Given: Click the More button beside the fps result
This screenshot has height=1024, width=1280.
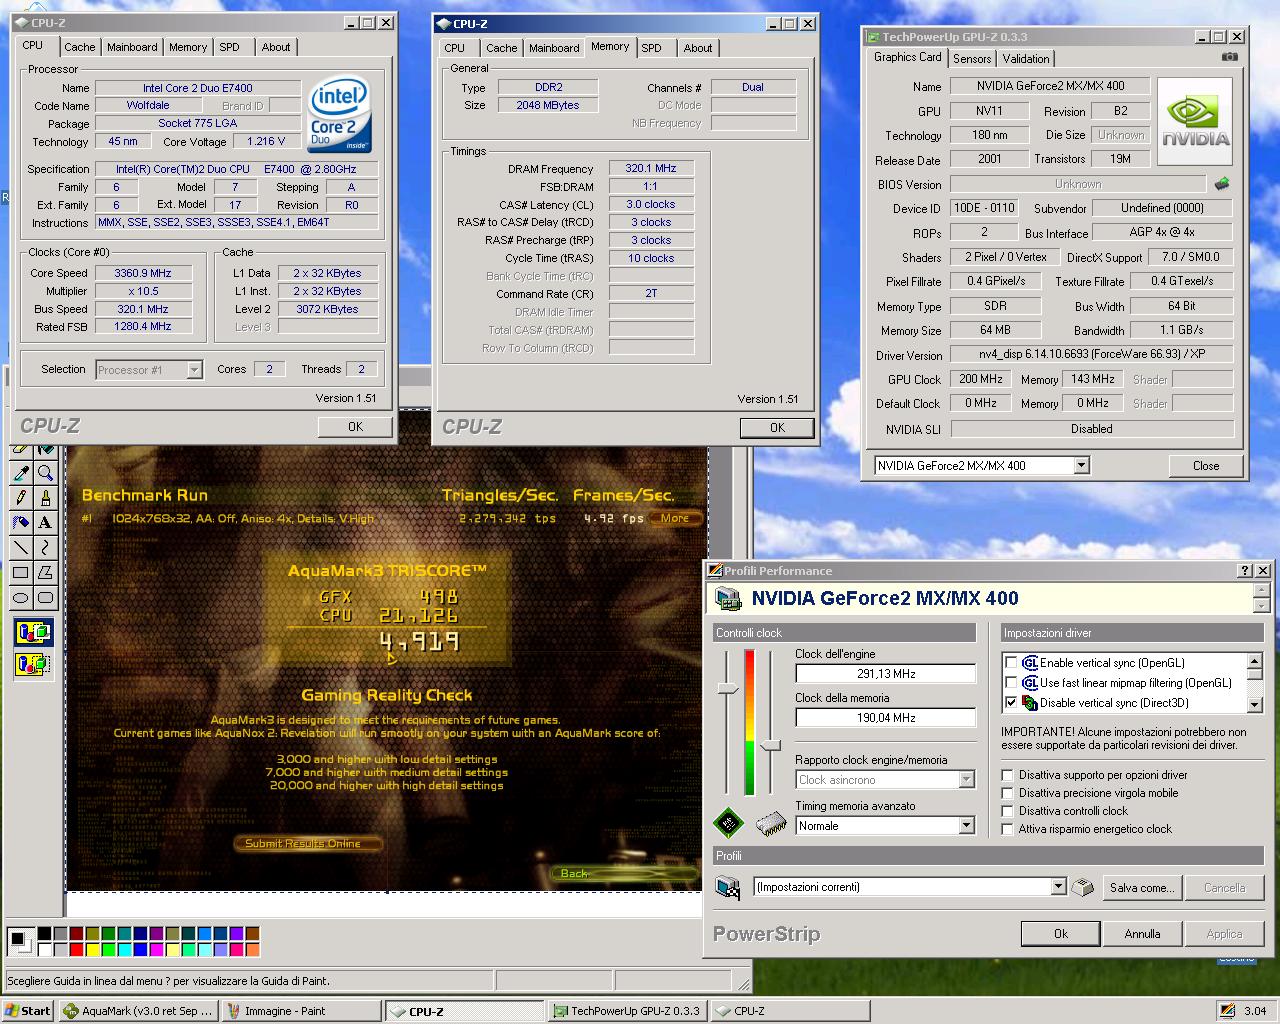Looking at the screenshot, I should [x=675, y=518].
